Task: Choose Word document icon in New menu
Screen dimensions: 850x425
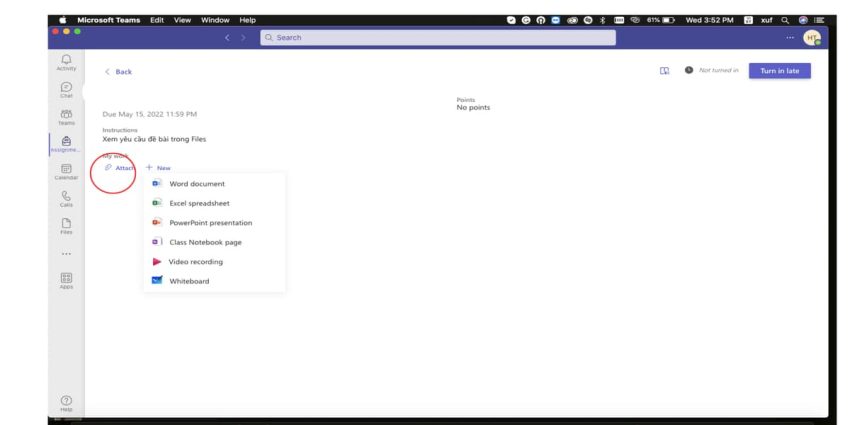Action: pyautogui.click(x=157, y=184)
